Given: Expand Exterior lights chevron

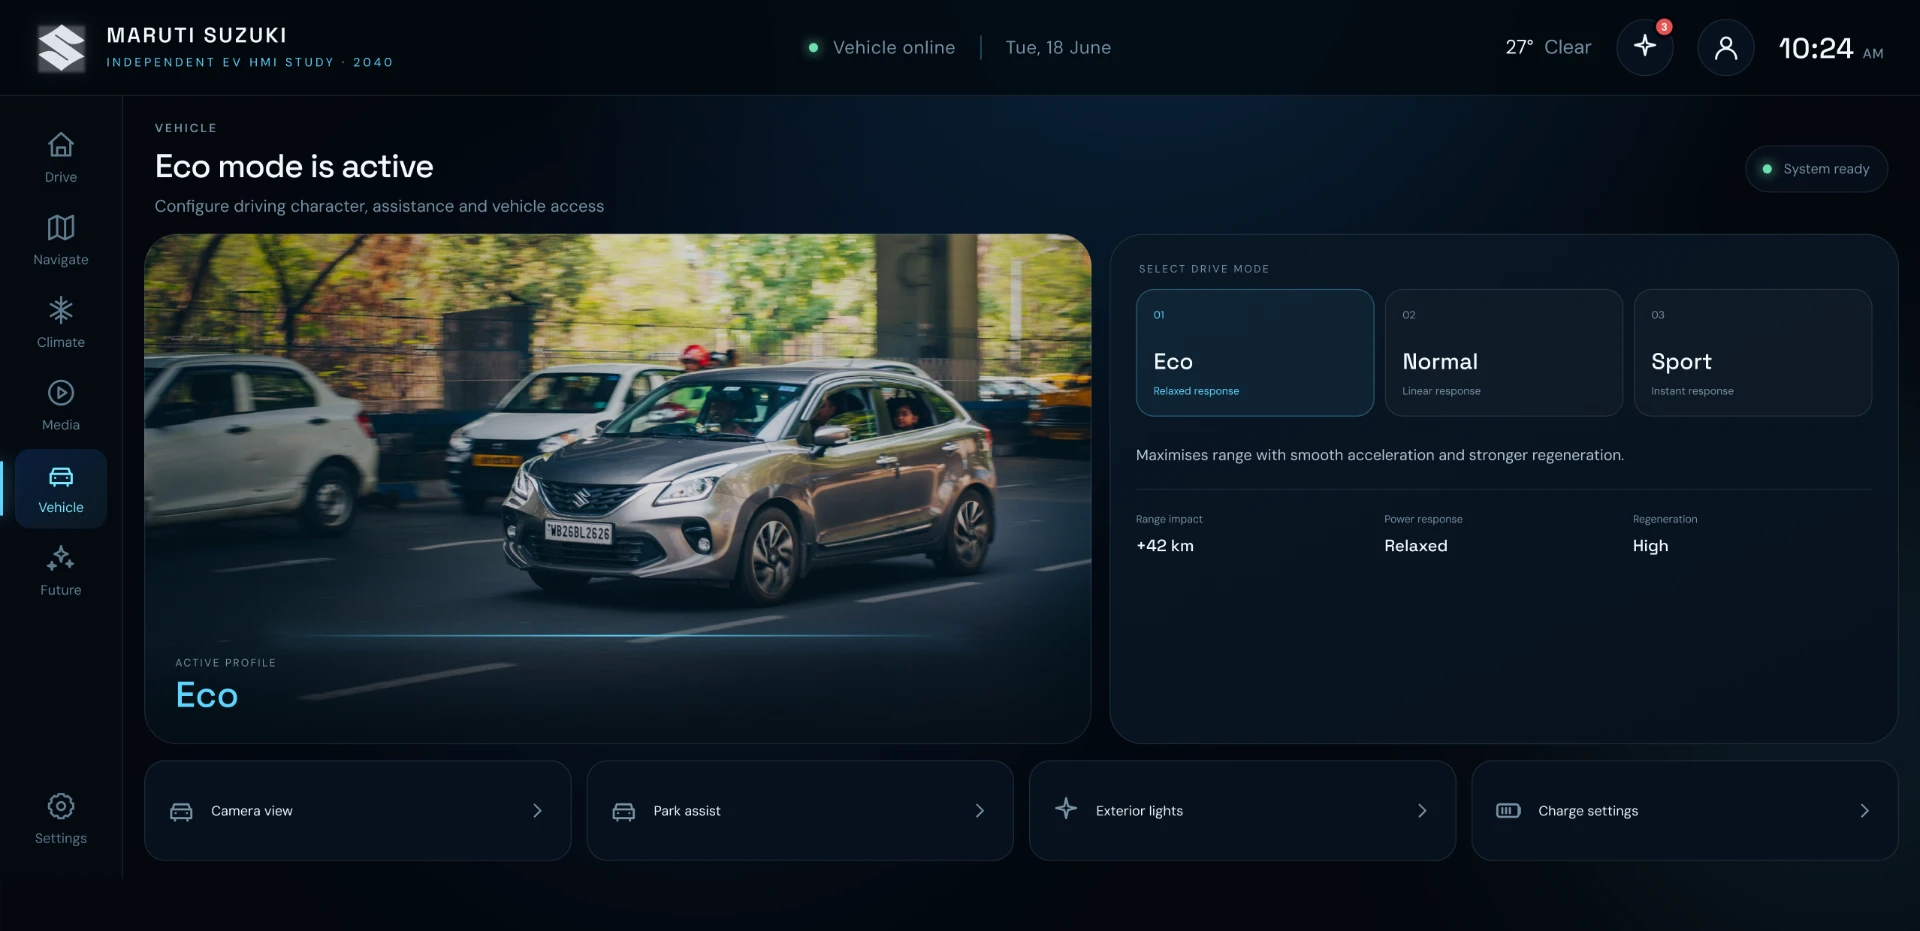Looking at the screenshot, I should (1422, 811).
